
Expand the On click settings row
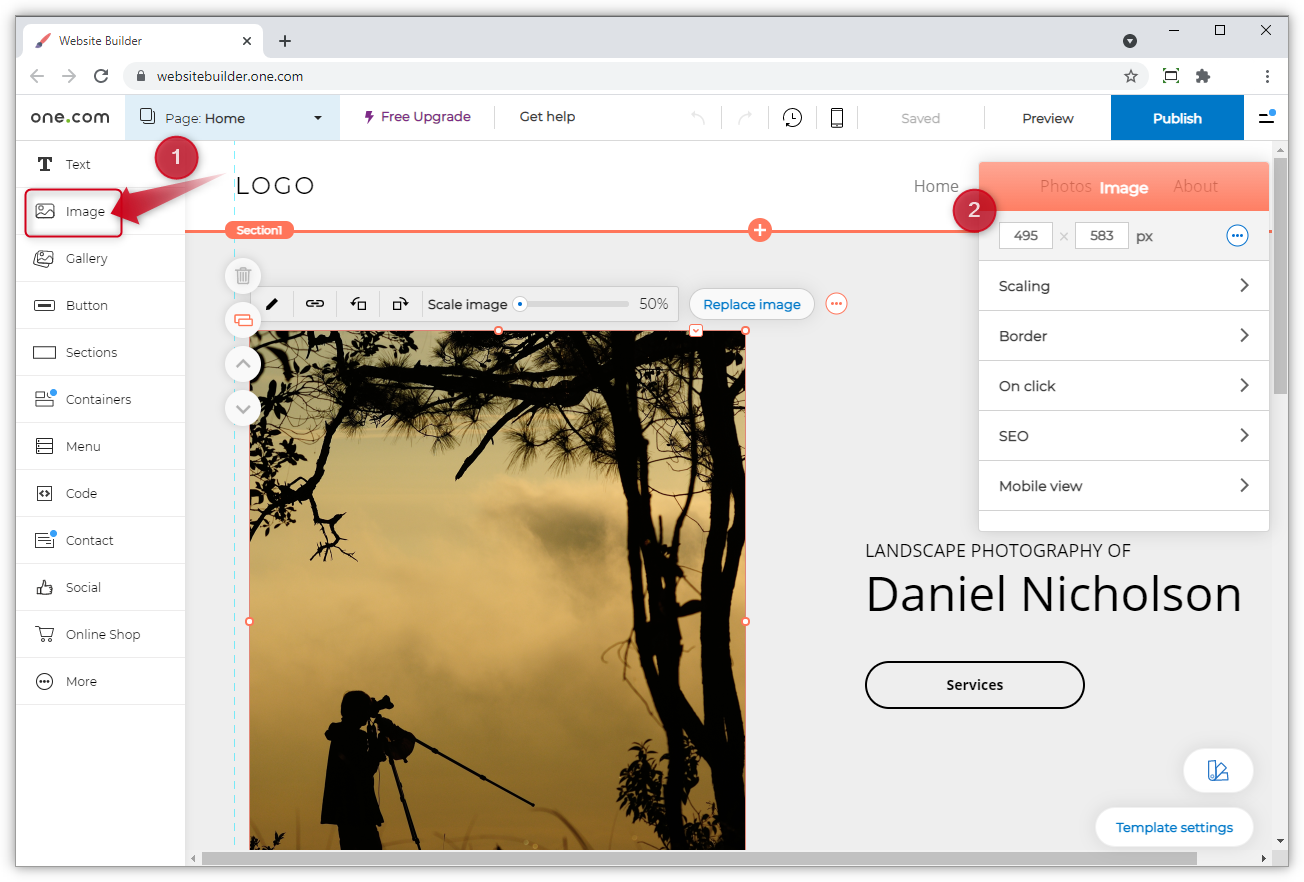click(1124, 386)
